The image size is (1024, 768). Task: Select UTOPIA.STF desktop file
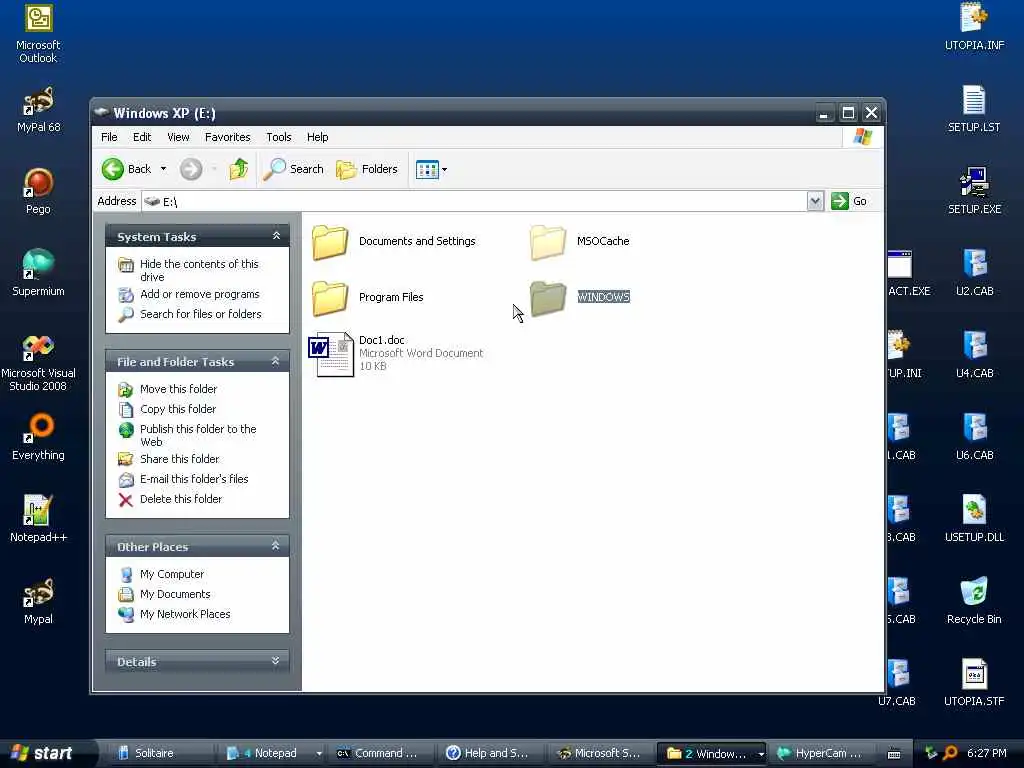click(x=974, y=683)
